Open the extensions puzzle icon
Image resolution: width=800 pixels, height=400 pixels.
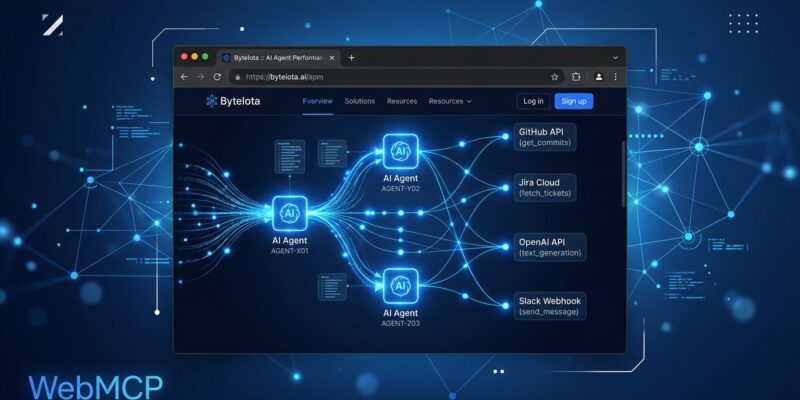(x=576, y=77)
